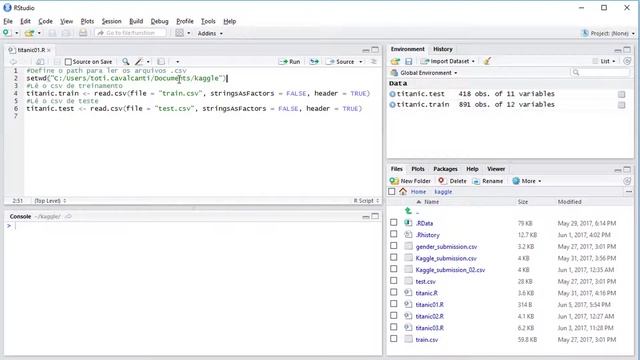This screenshot has width=640, height=360.
Task: Click the New Folder button
Action: [410, 181]
